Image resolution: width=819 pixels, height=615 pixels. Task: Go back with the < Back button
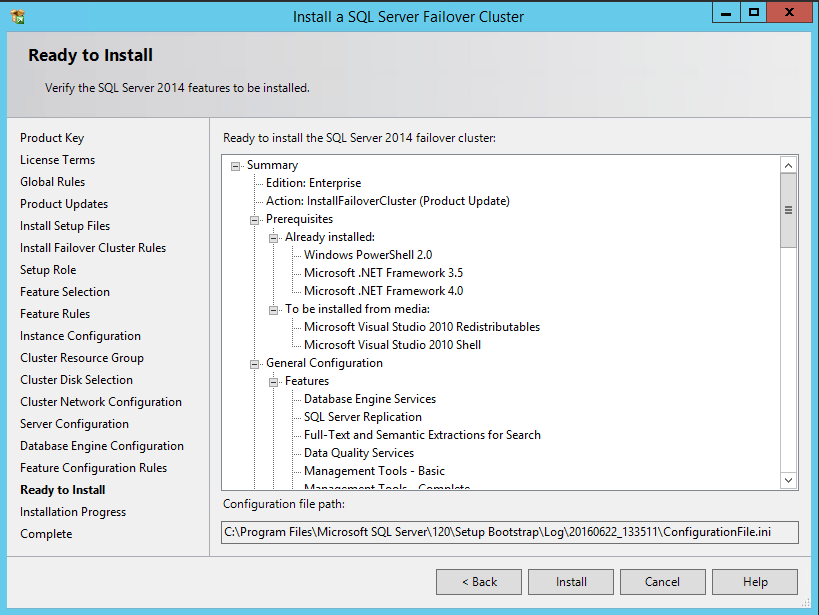pyautogui.click(x=478, y=582)
